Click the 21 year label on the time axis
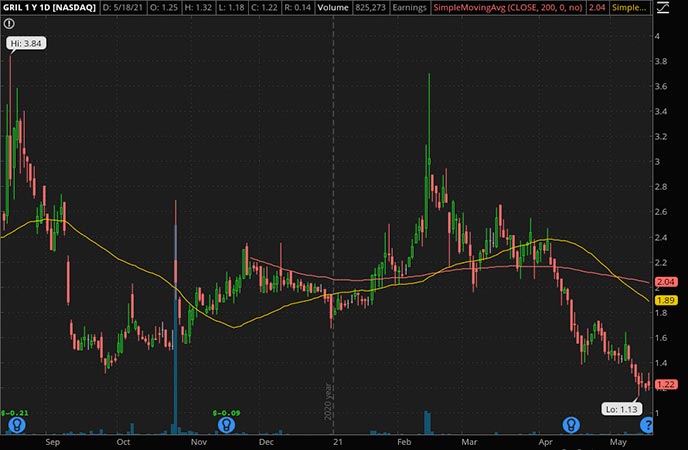This screenshot has width=688, height=450. (337, 442)
